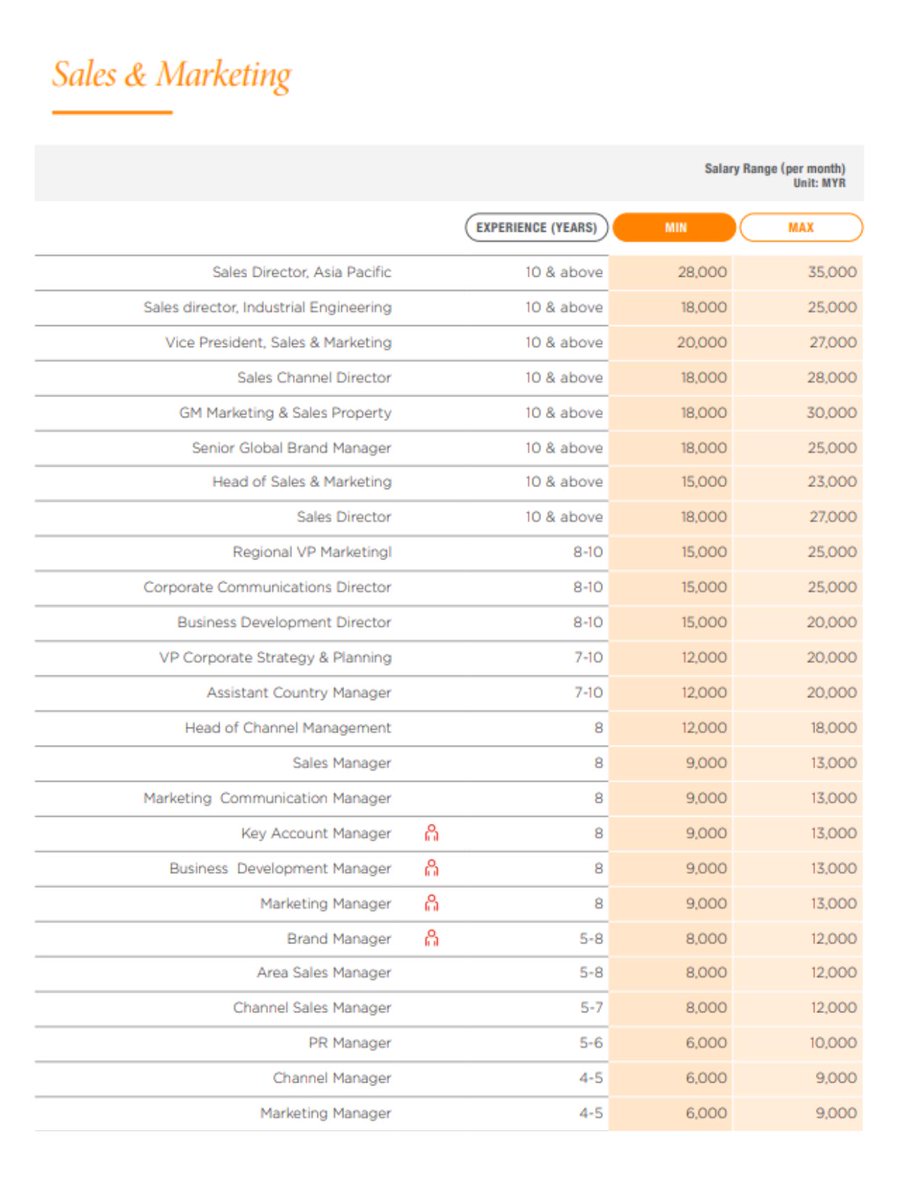Click the 5-6 experience value
This screenshot has width=900, height=1200.
(591, 1042)
